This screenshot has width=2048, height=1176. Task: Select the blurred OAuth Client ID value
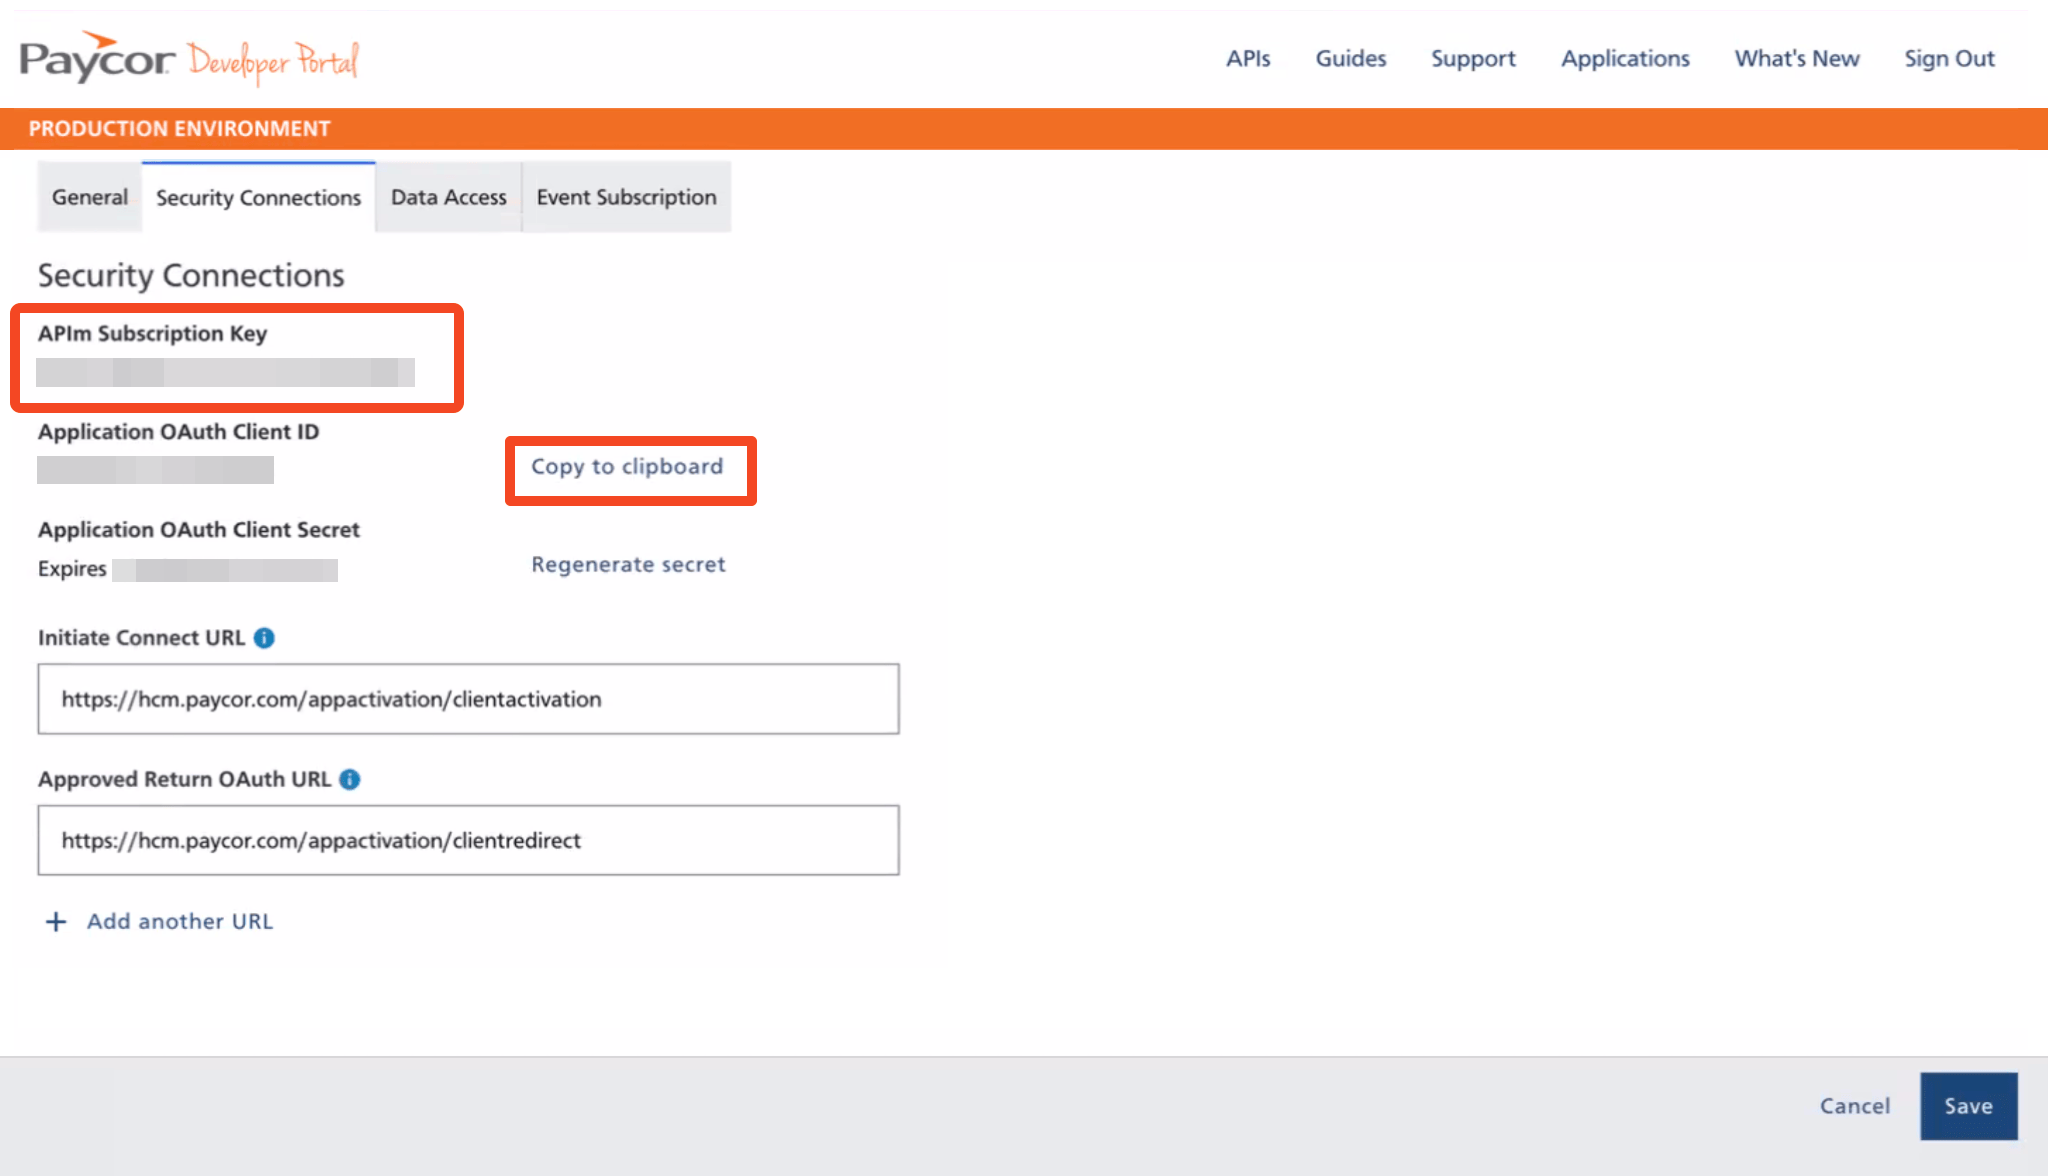155,470
